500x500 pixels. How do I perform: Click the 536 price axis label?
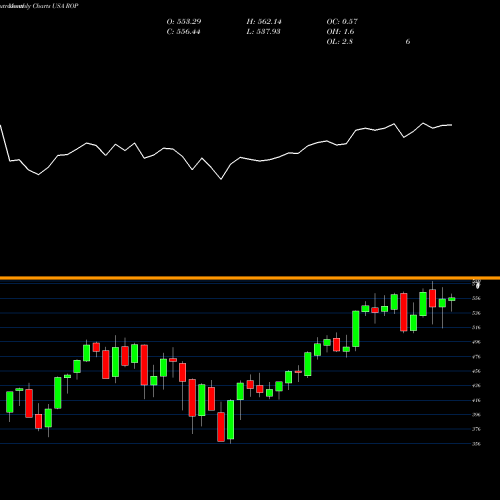click(477, 313)
